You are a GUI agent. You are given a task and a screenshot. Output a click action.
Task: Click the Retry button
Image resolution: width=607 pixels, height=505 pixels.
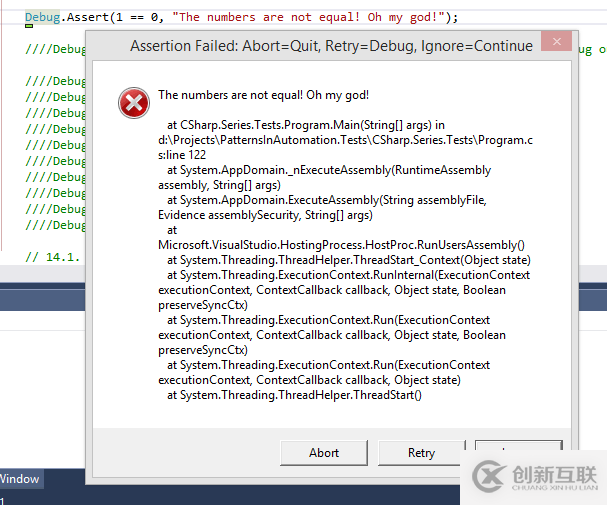tap(421, 452)
